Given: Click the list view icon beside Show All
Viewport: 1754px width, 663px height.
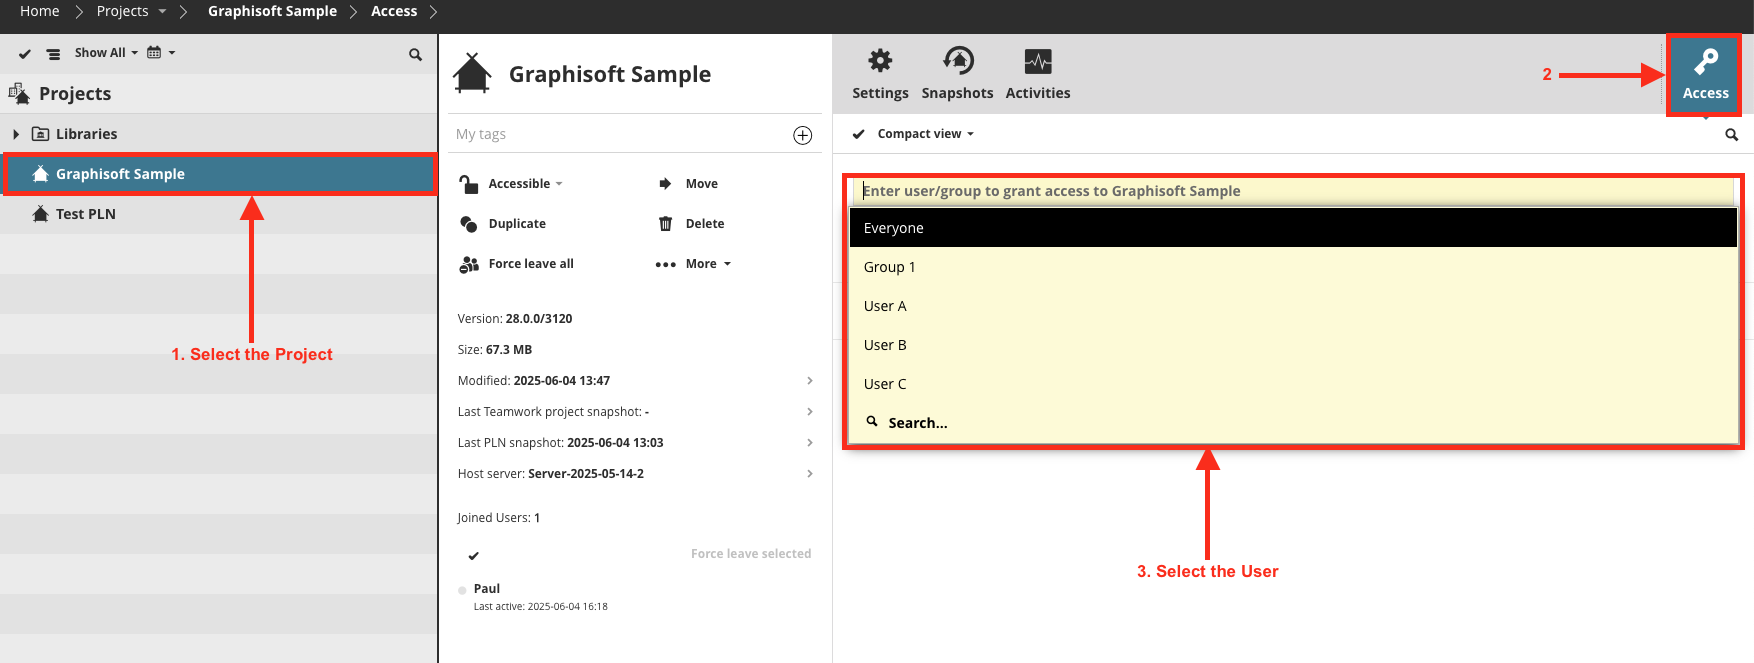Looking at the screenshot, I should 53,54.
